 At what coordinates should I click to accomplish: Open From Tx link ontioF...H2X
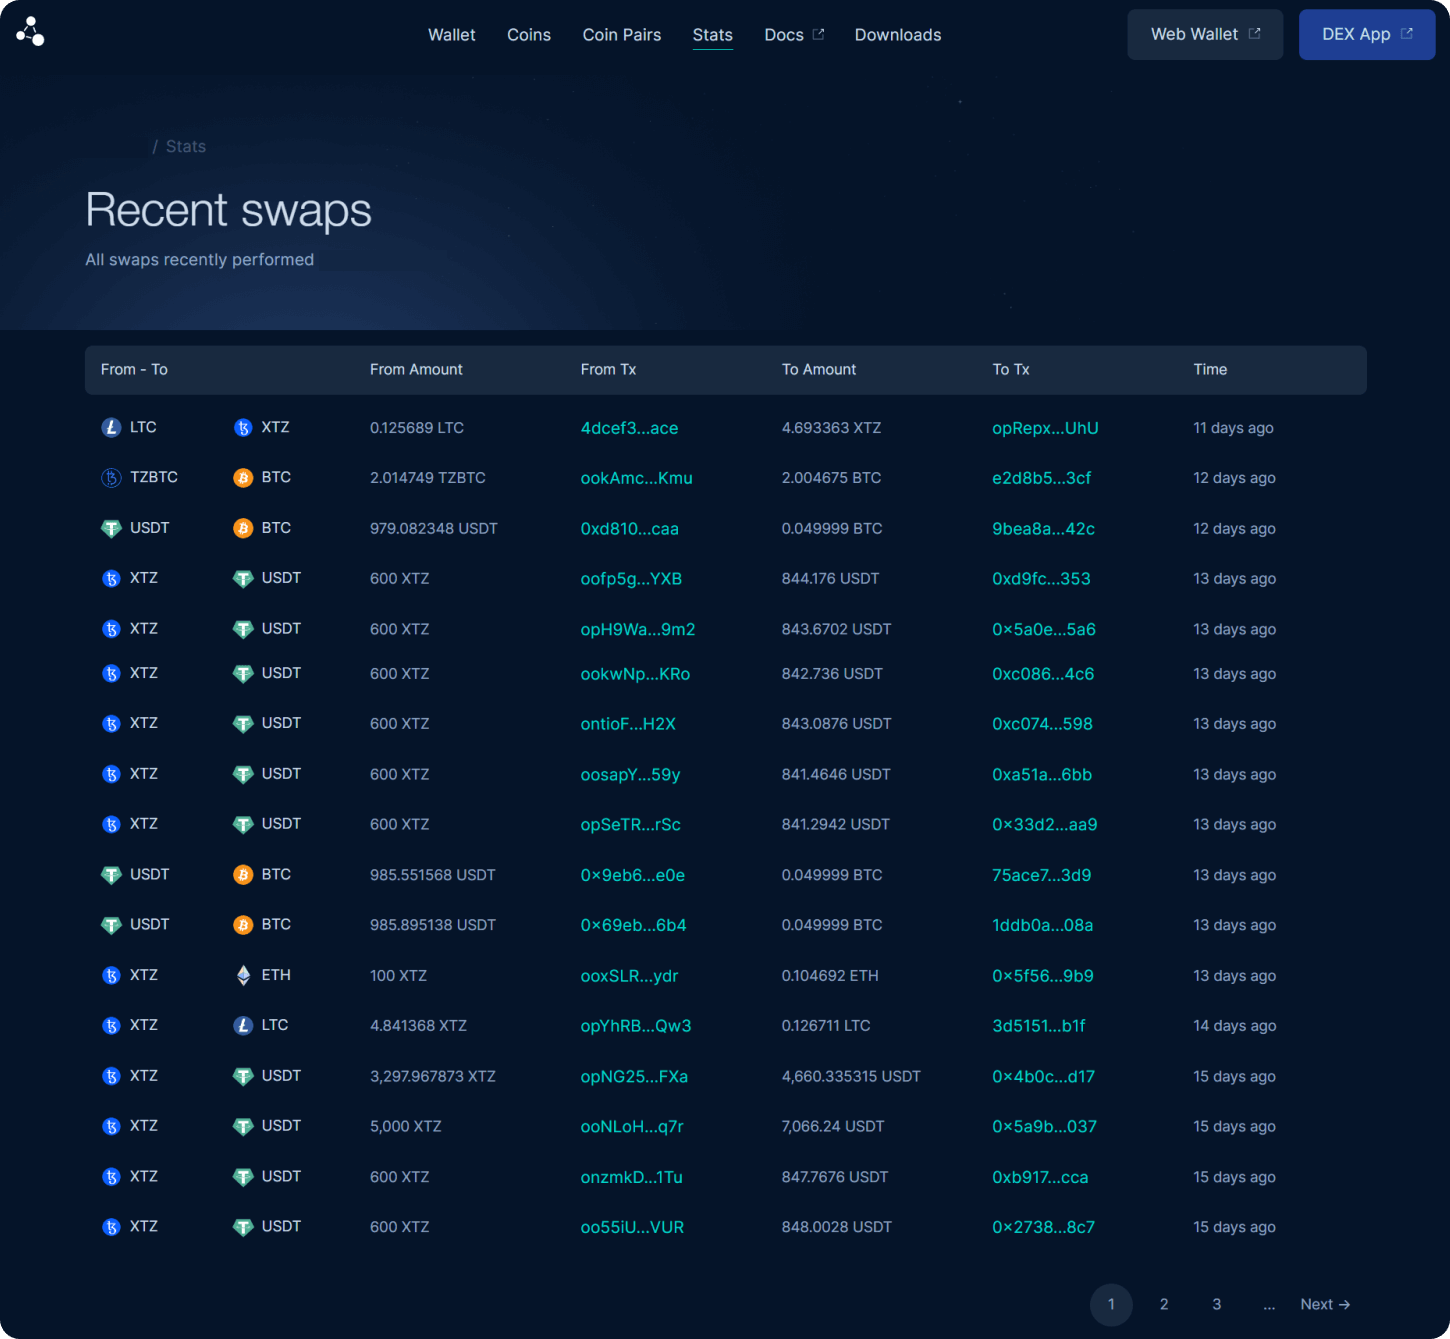click(x=628, y=724)
